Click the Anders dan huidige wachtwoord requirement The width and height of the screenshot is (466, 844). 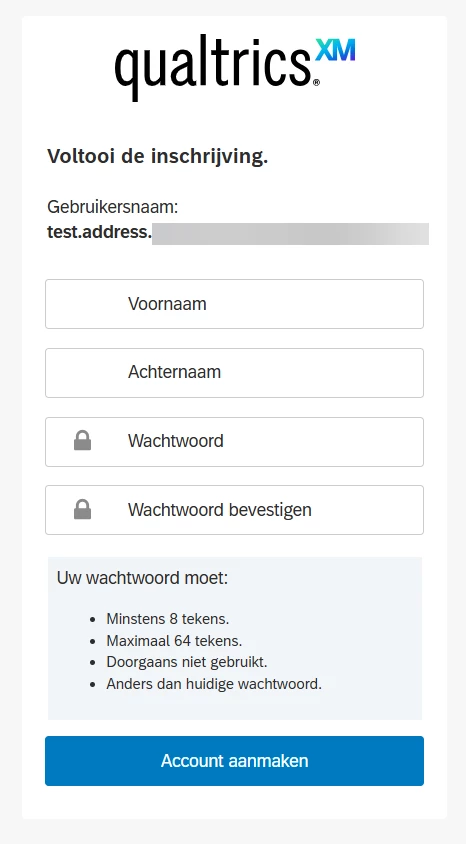(x=214, y=684)
